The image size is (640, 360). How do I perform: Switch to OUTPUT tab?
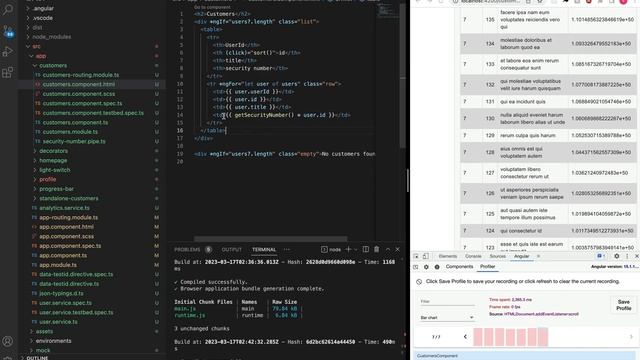tap(231, 249)
